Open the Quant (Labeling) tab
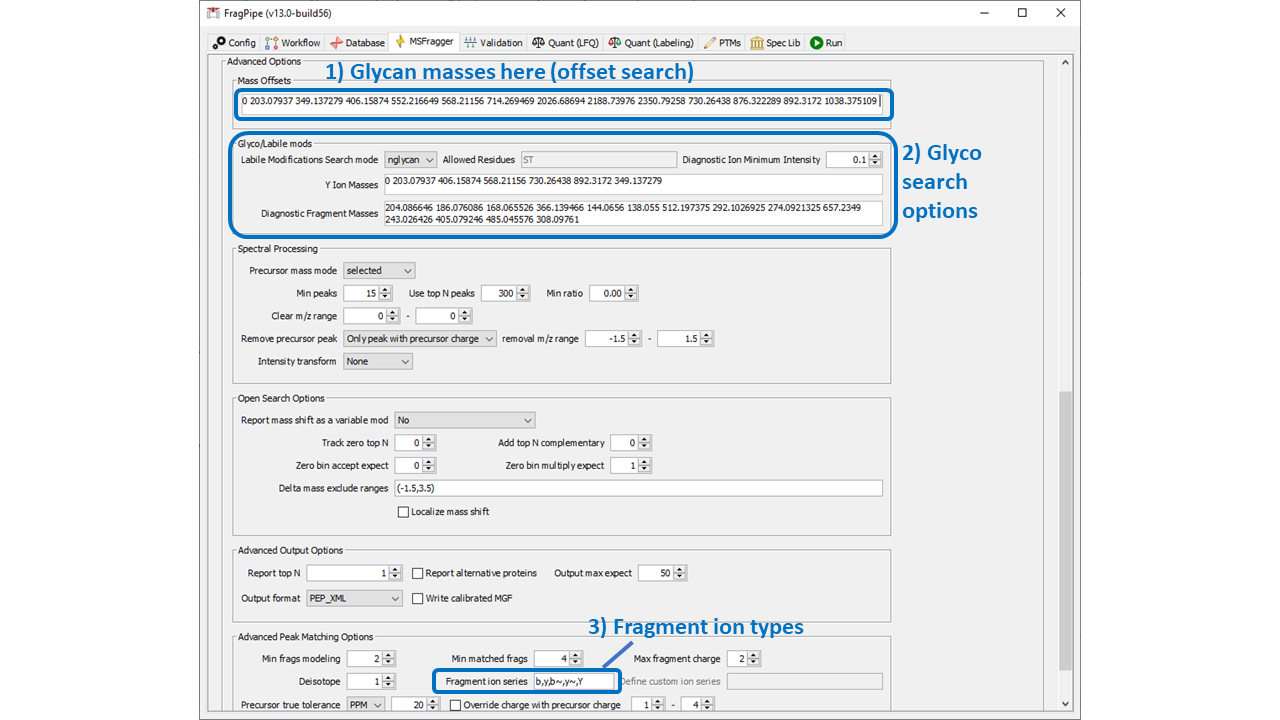The image size is (1280, 720). pyautogui.click(x=650, y=43)
